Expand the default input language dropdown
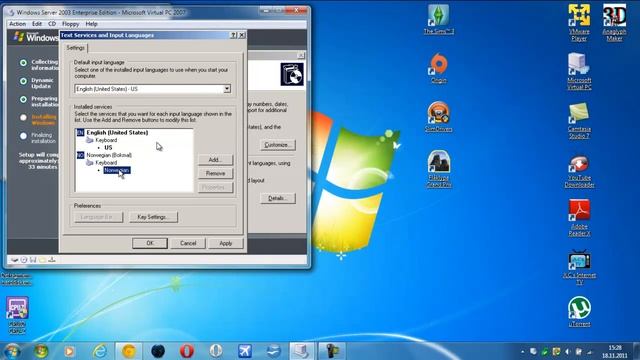 (x=227, y=89)
